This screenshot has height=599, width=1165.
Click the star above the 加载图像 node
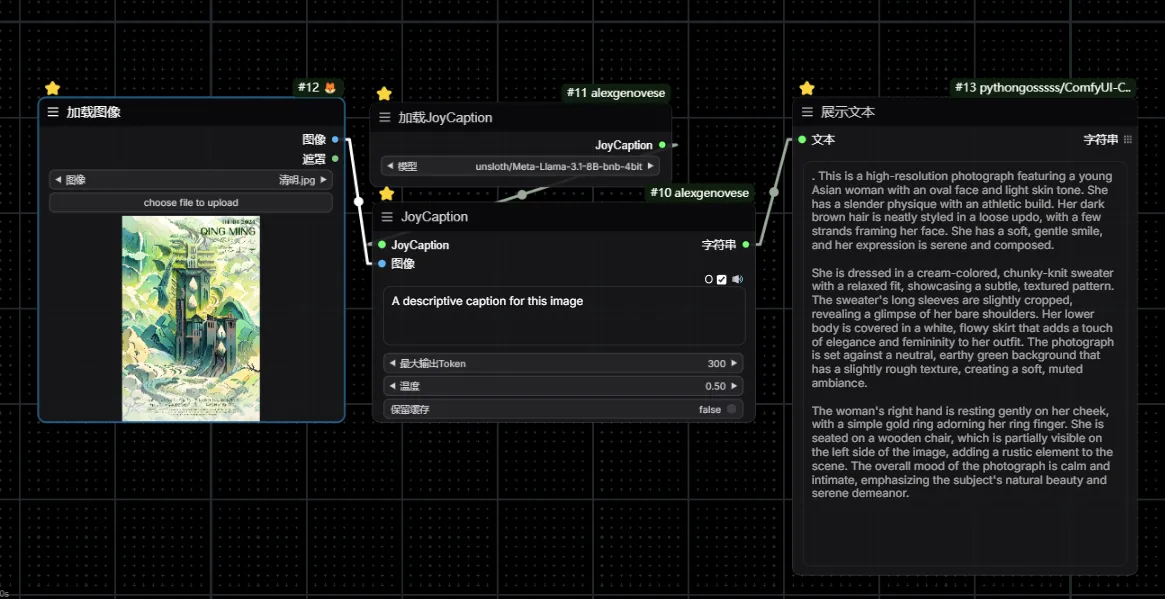pos(53,88)
